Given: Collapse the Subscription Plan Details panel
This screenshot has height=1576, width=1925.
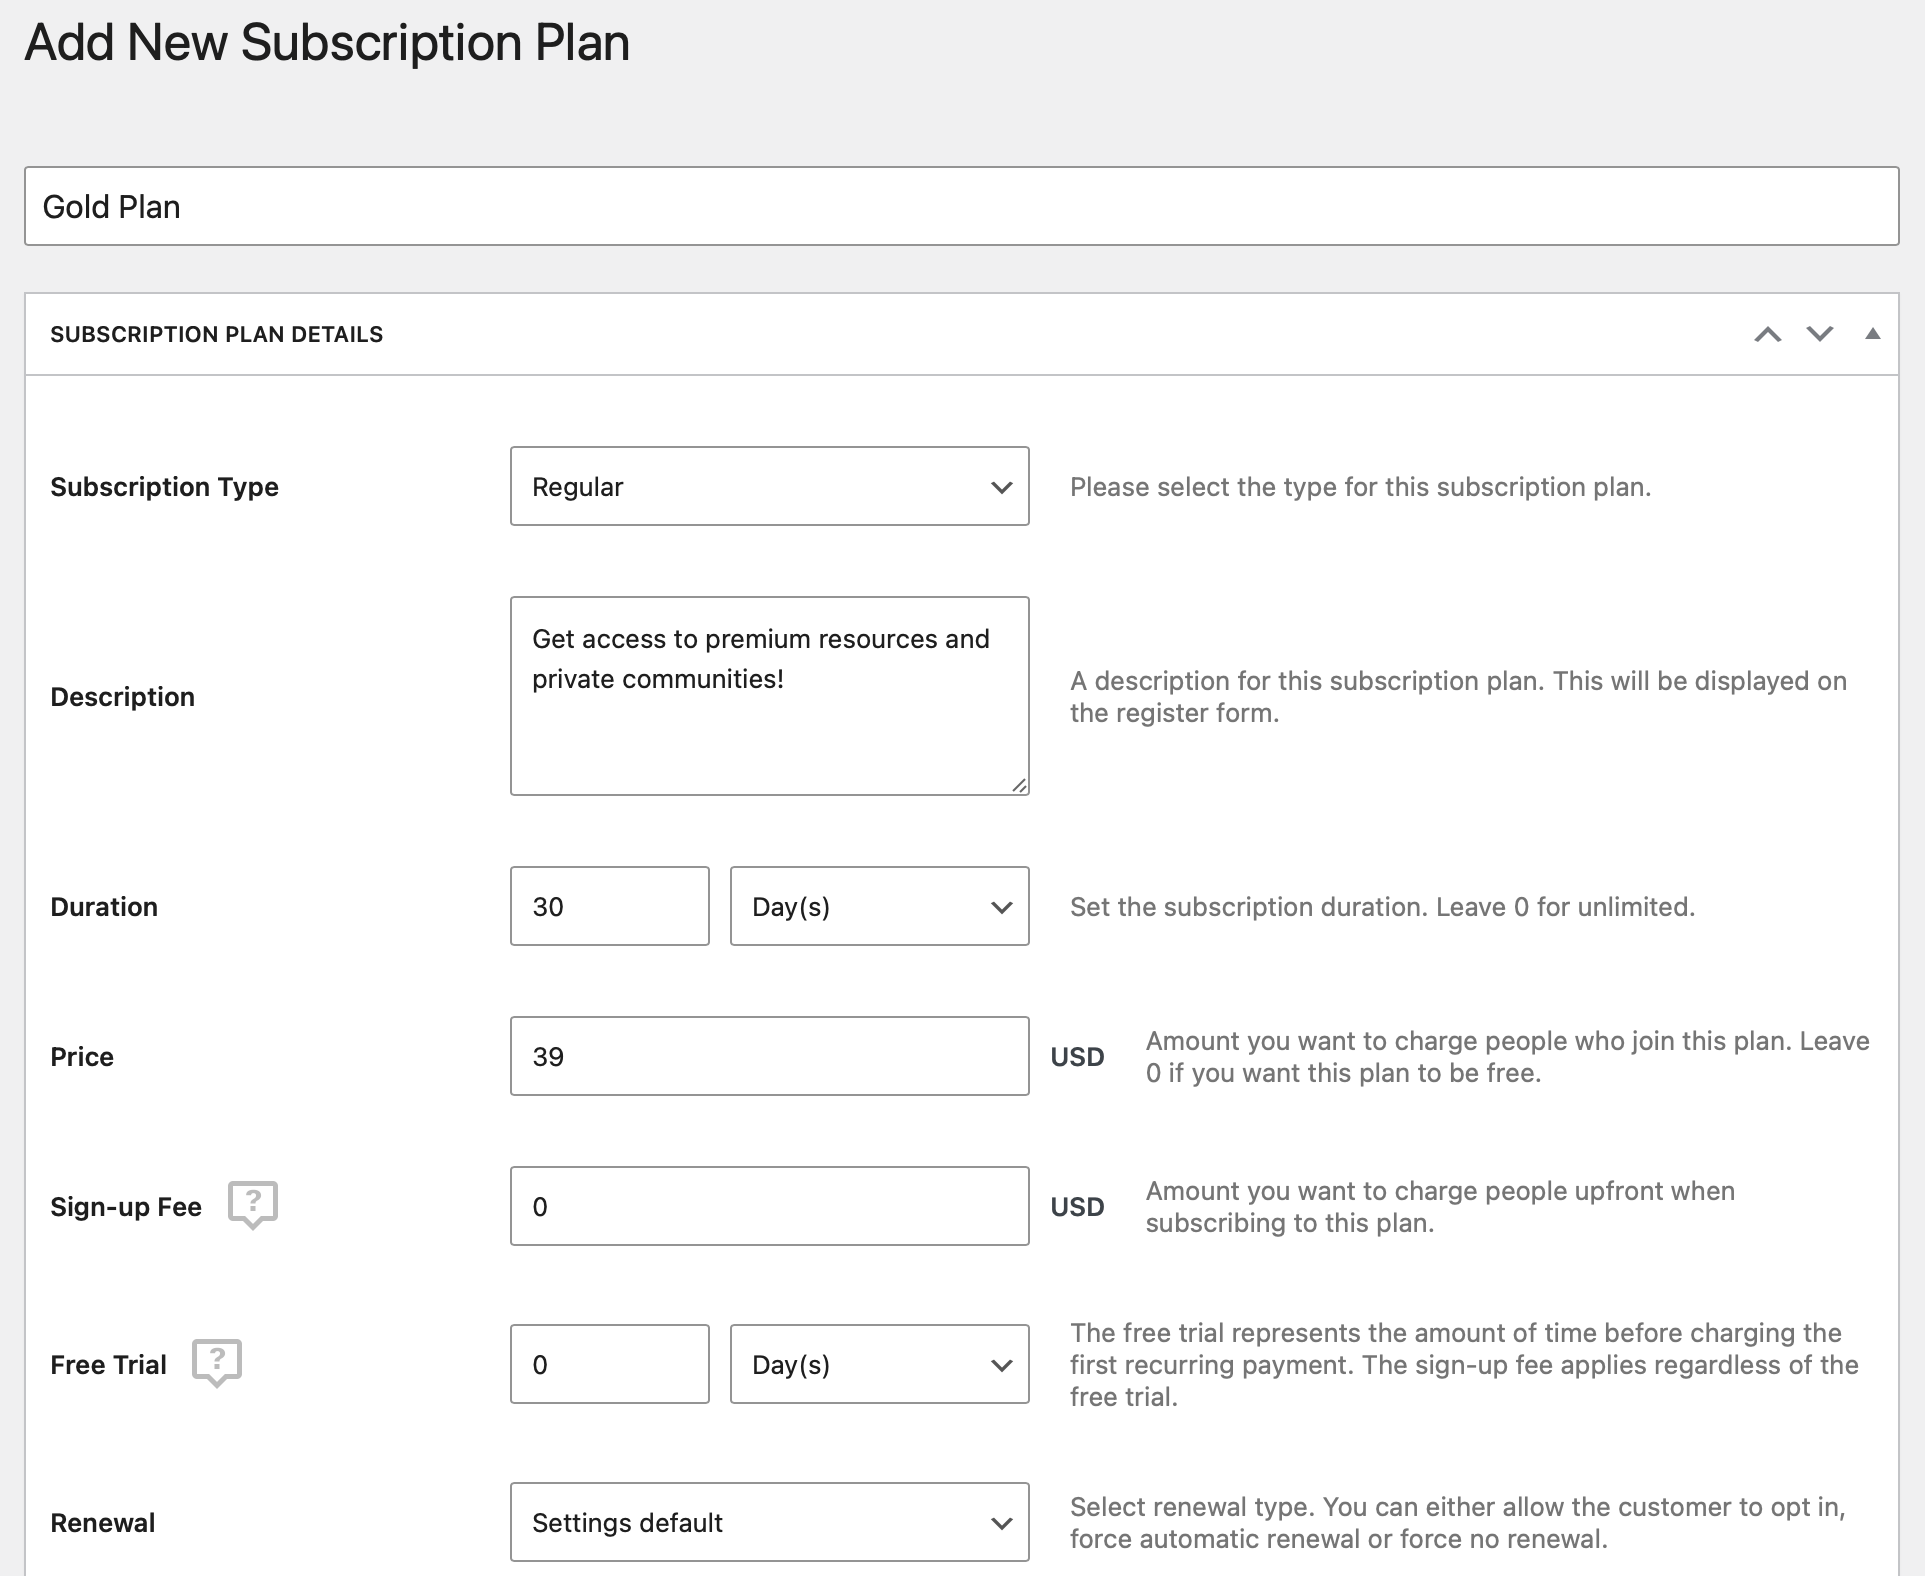Looking at the screenshot, I should click(x=1873, y=334).
